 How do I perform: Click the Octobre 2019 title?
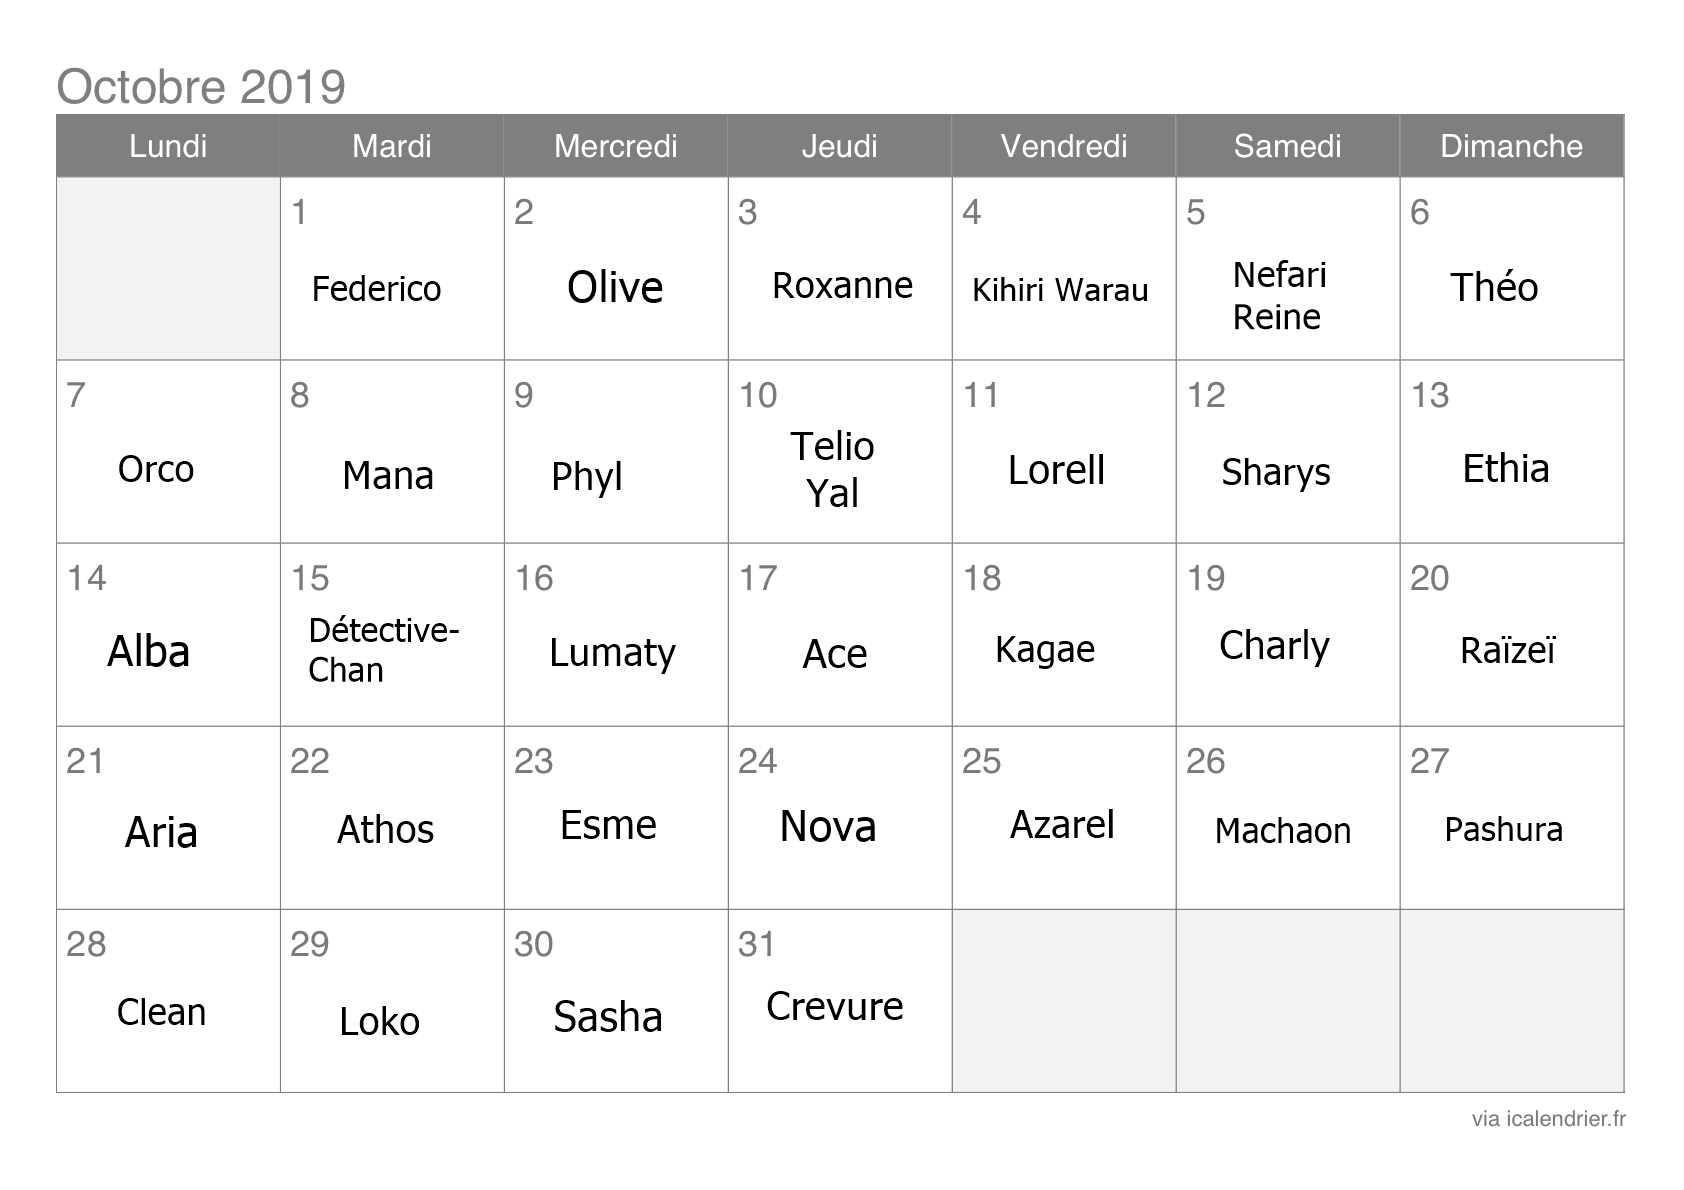click(201, 86)
